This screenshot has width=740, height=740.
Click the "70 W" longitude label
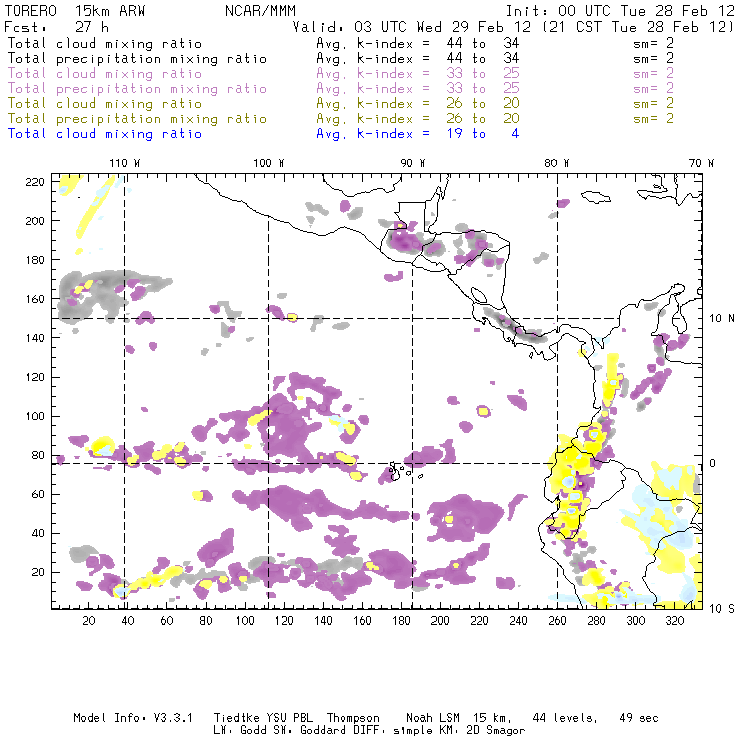click(701, 163)
